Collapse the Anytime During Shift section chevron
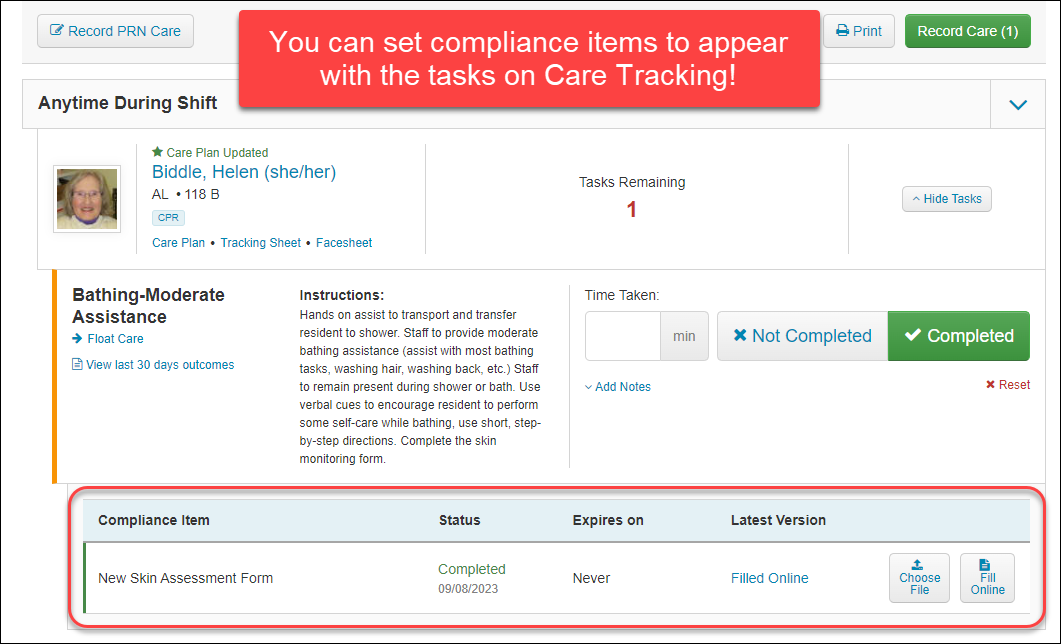This screenshot has width=1061, height=644. click(1018, 105)
